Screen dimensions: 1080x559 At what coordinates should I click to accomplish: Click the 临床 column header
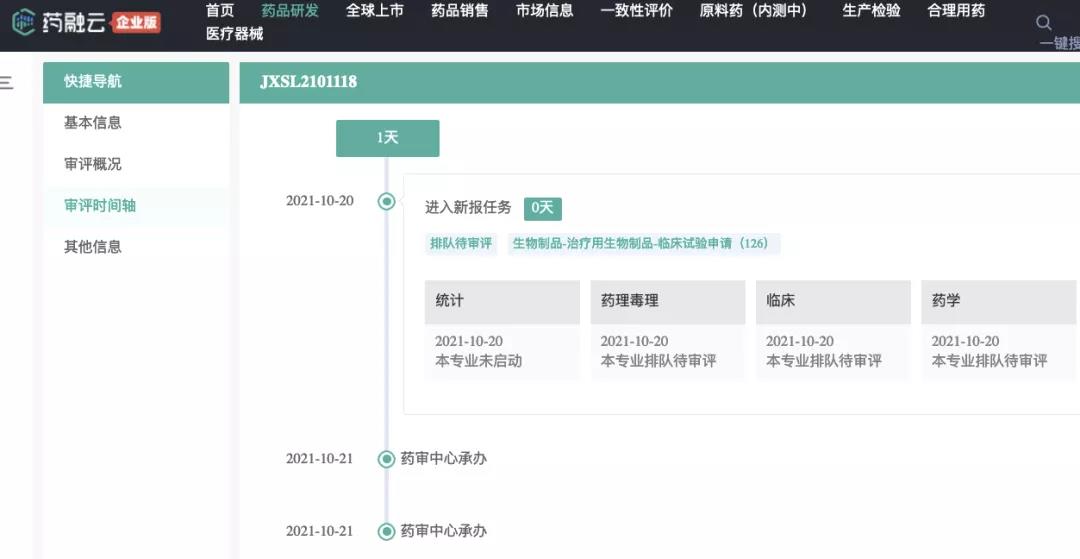coord(833,302)
